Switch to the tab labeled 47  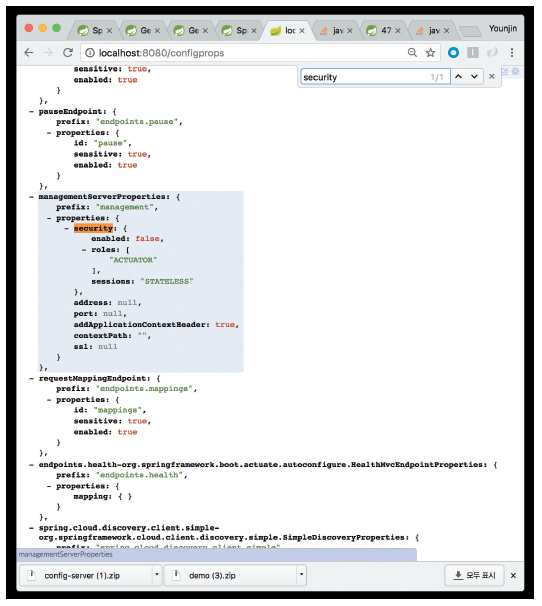pyautogui.click(x=383, y=30)
